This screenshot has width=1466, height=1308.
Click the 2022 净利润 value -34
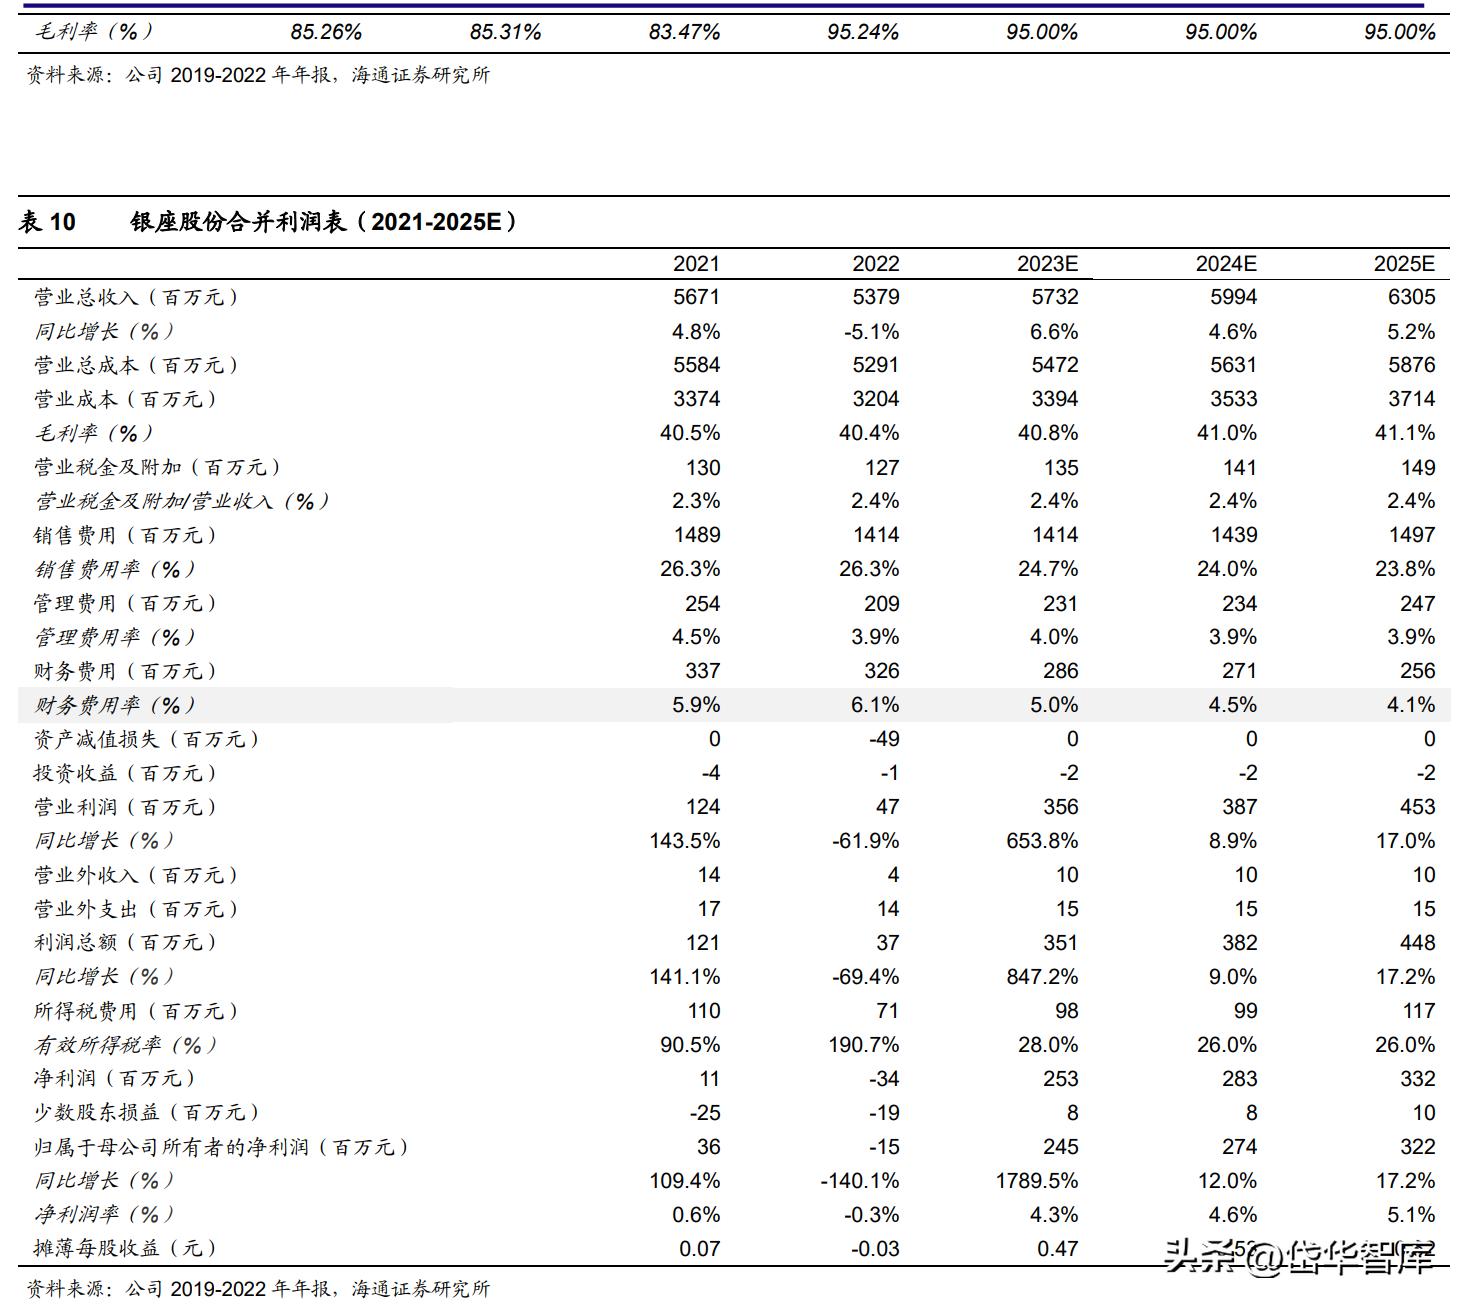pyautogui.click(x=882, y=1079)
